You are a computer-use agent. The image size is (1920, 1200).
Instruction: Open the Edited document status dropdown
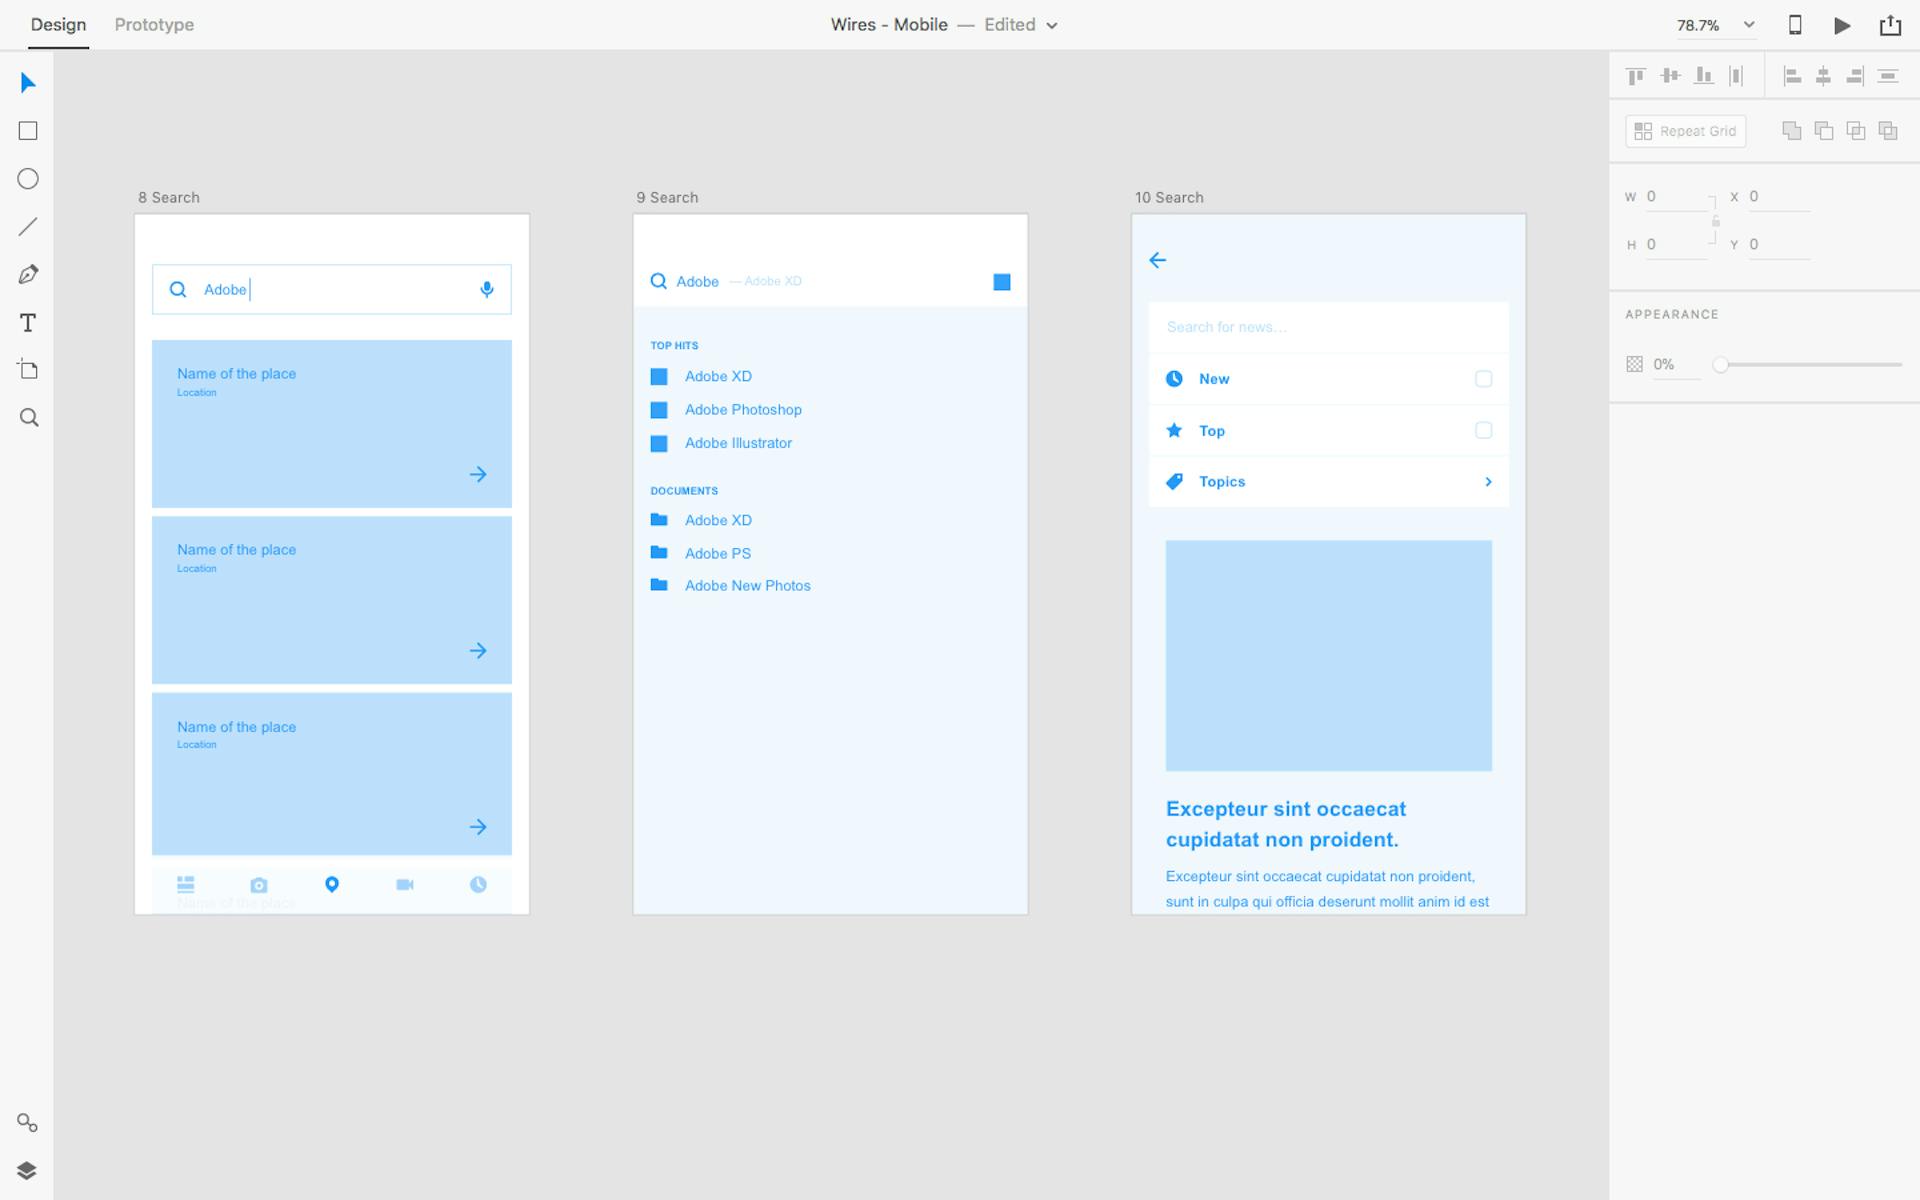(1020, 25)
